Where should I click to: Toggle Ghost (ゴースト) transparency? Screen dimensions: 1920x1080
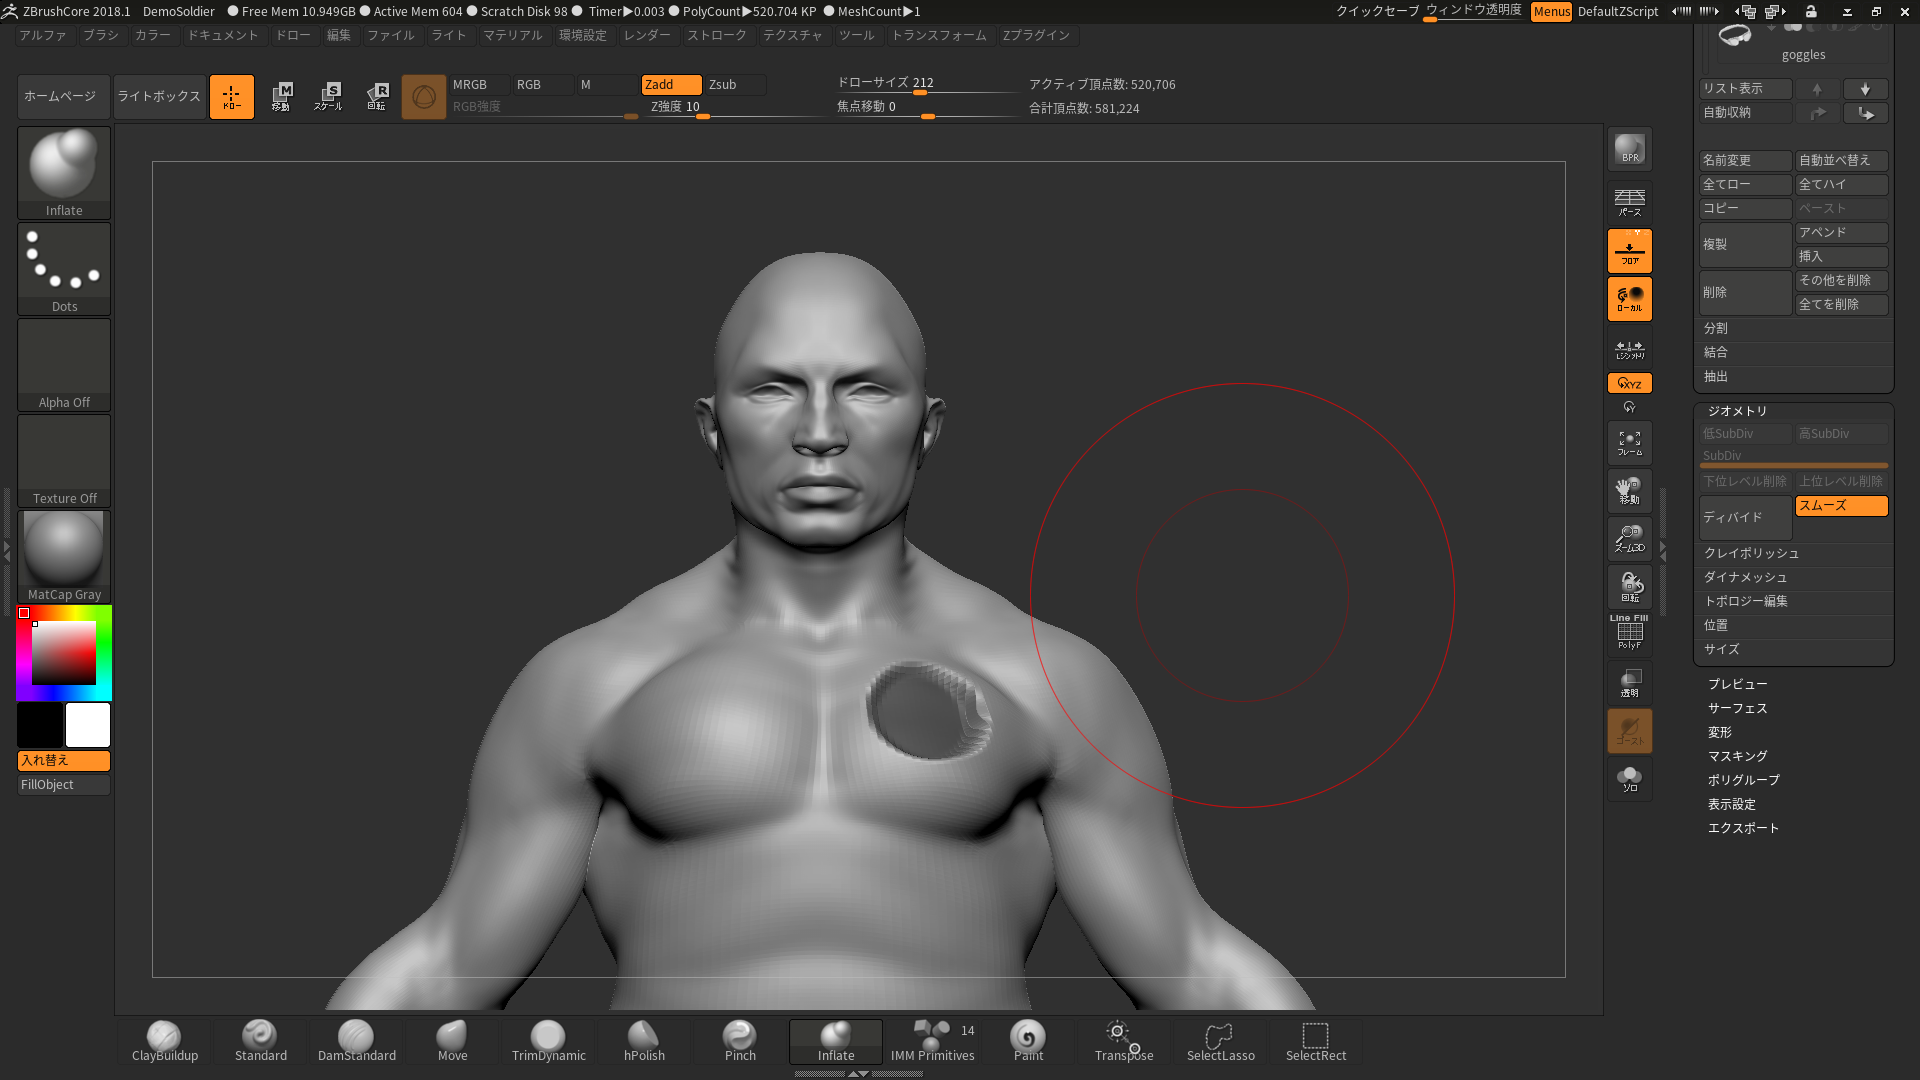[1630, 731]
